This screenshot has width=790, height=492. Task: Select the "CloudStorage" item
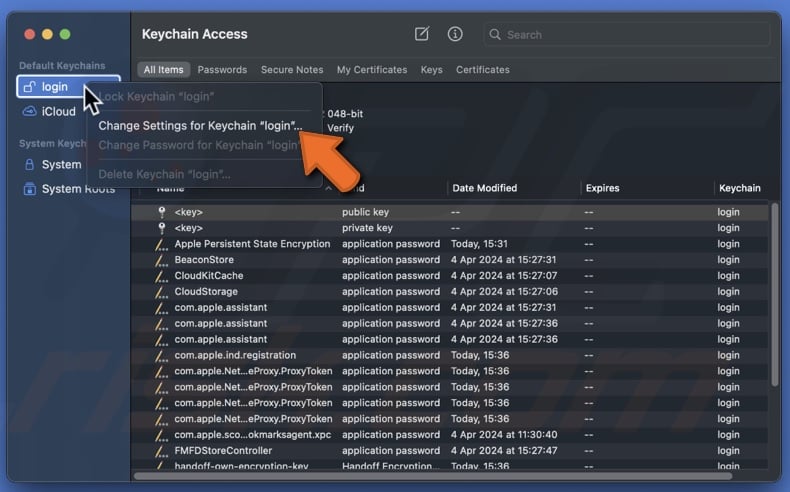point(449,292)
